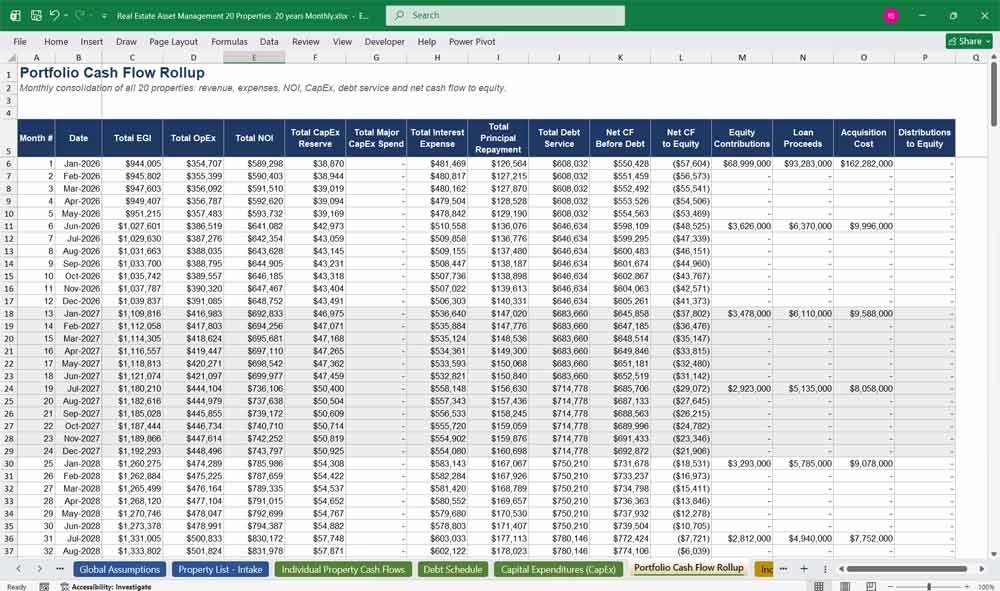Screen dimensions: 1000x591
Task: Open the View ribbon tab
Action: 342,41
